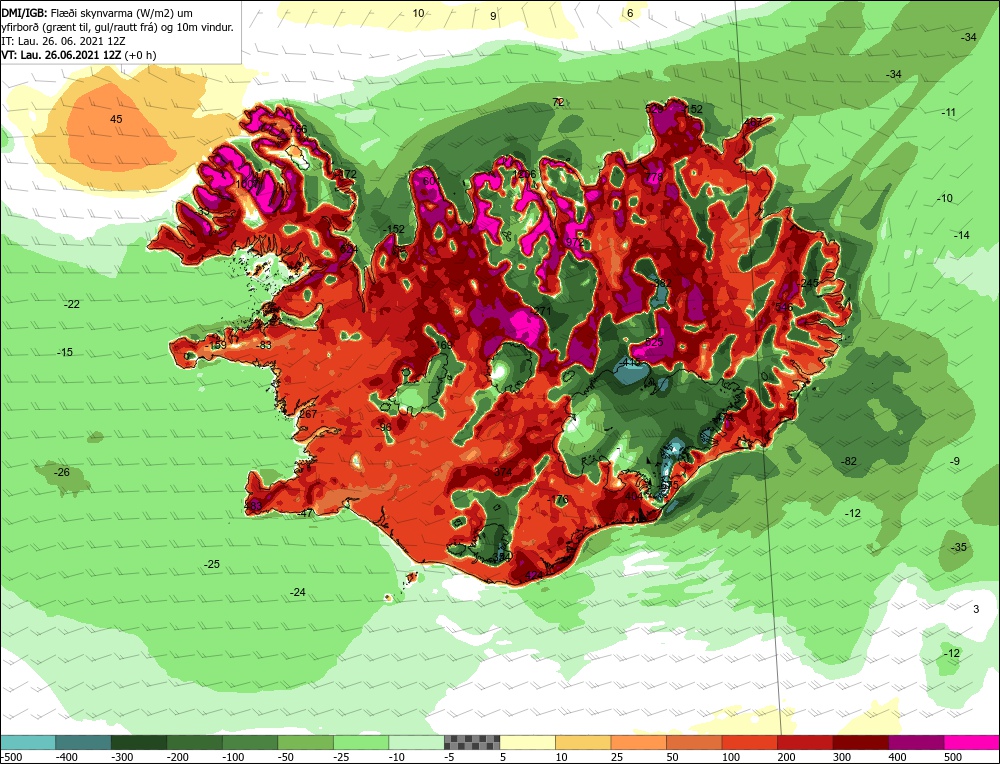Click the '-500' legend label
The image size is (1000, 764).
pyautogui.click(x=12, y=757)
